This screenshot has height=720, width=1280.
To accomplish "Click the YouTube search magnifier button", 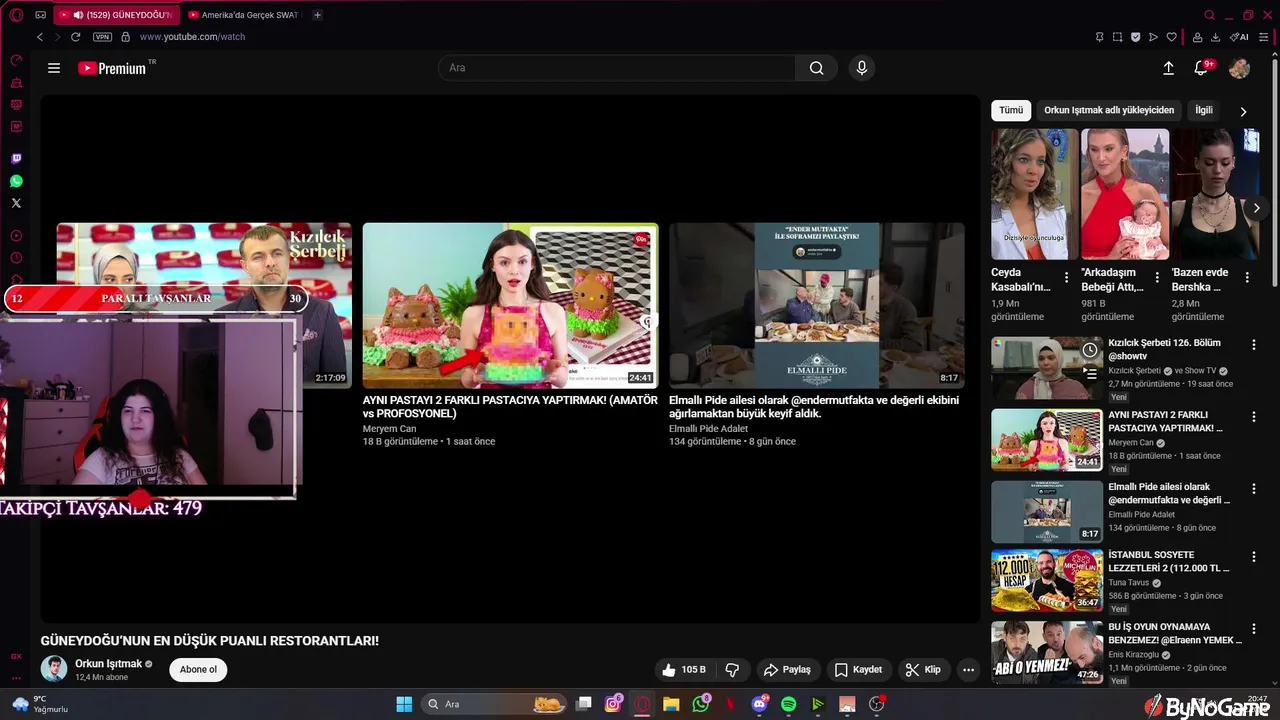I will [817, 68].
